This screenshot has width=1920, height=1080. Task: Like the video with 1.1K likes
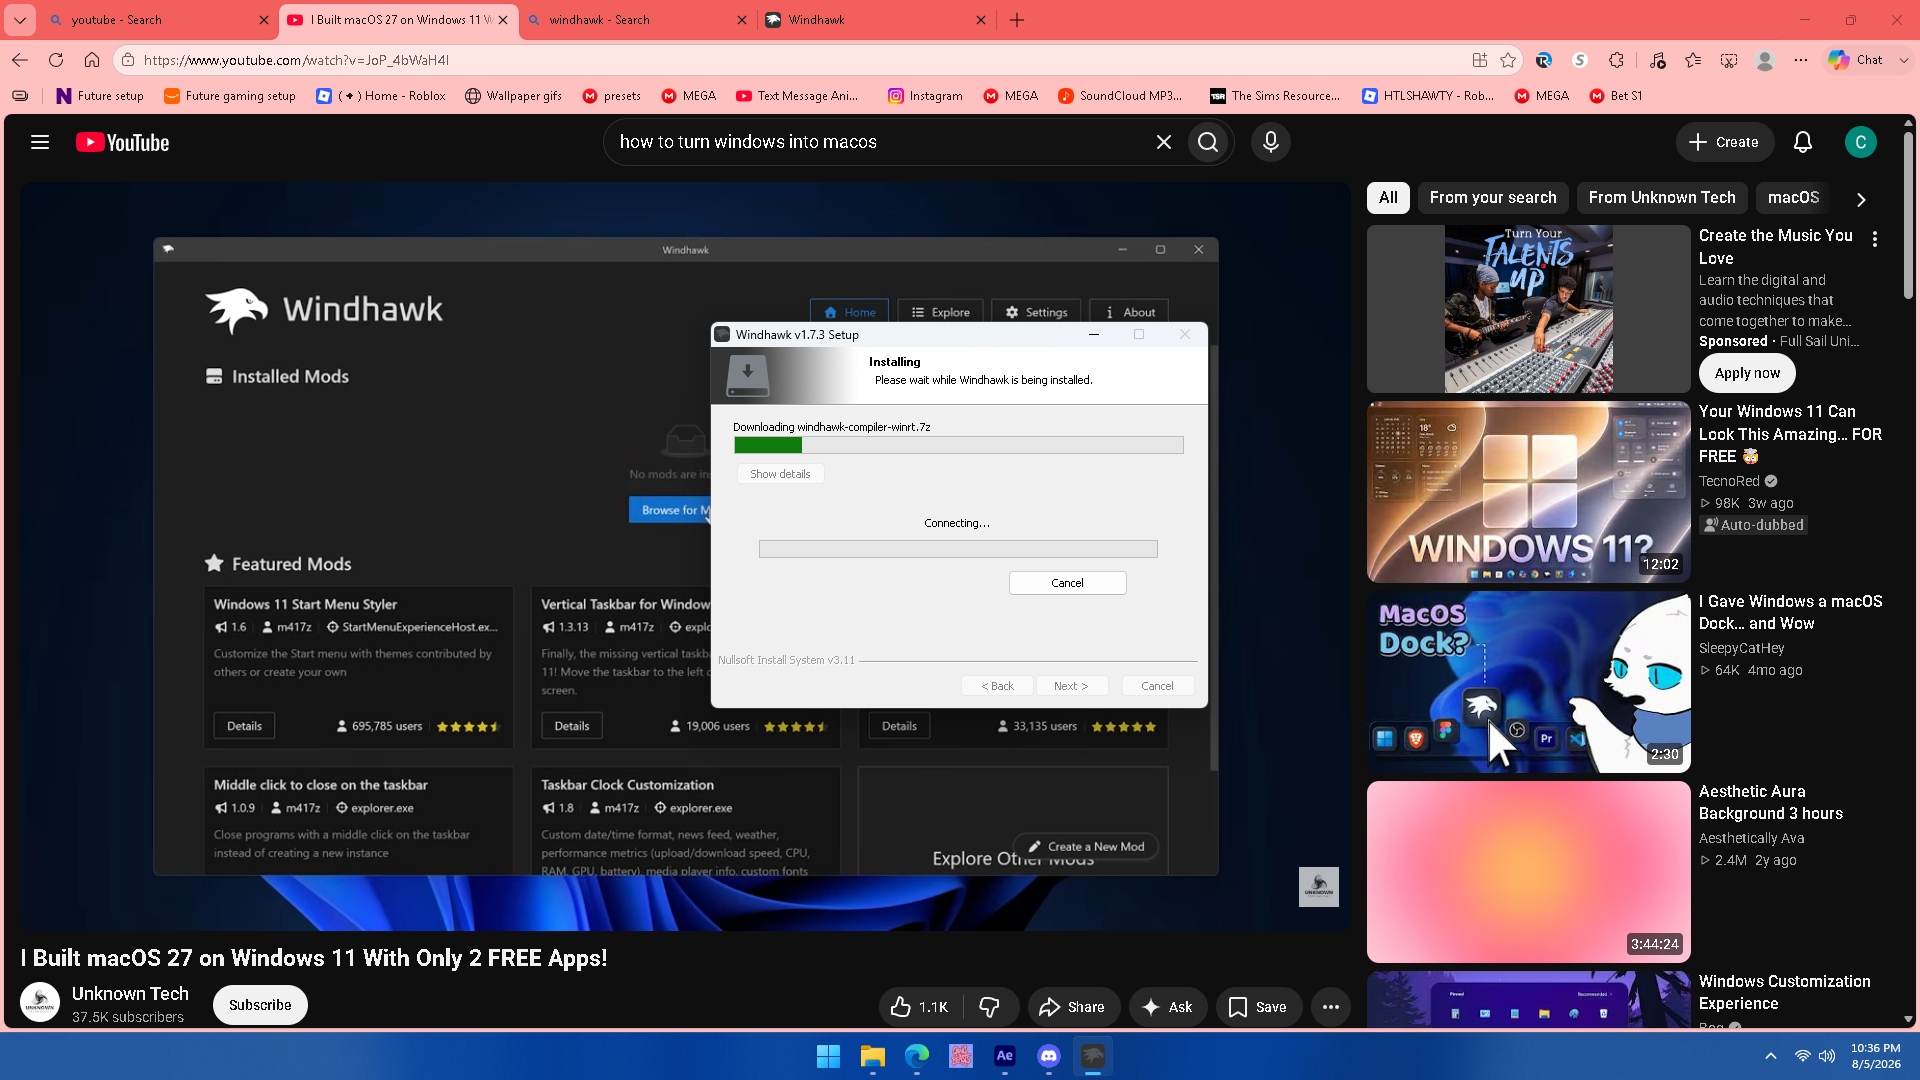(919, 1007)
